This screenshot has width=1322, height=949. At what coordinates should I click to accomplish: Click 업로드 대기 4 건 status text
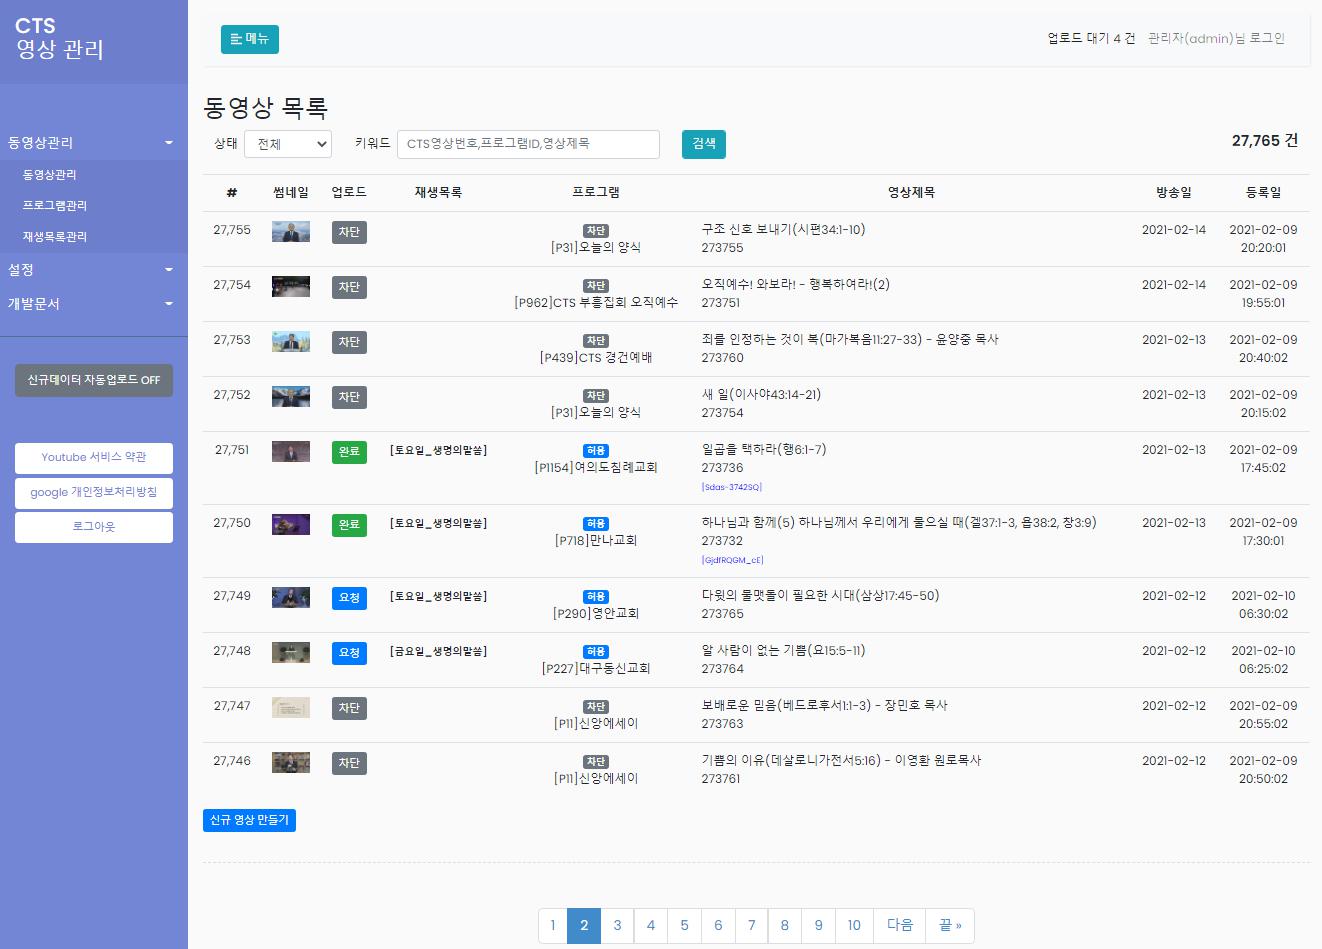(1091, 39)
